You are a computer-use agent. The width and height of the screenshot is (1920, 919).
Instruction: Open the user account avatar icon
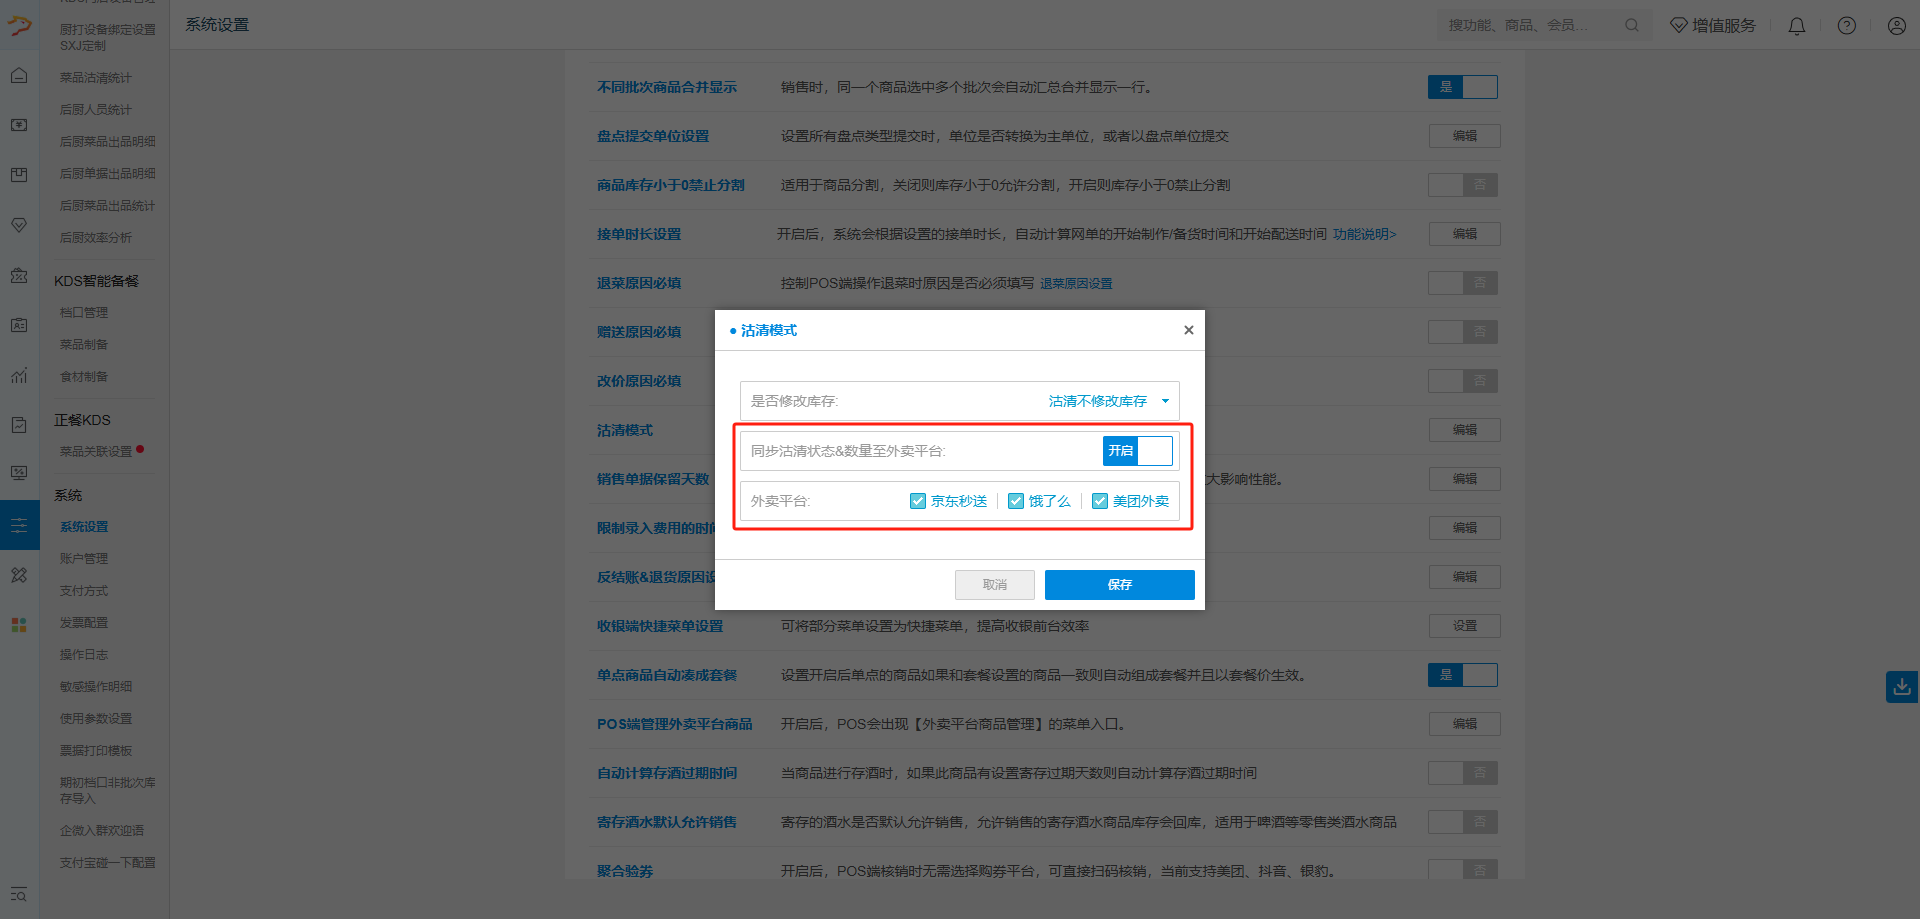coord(1897,26)
